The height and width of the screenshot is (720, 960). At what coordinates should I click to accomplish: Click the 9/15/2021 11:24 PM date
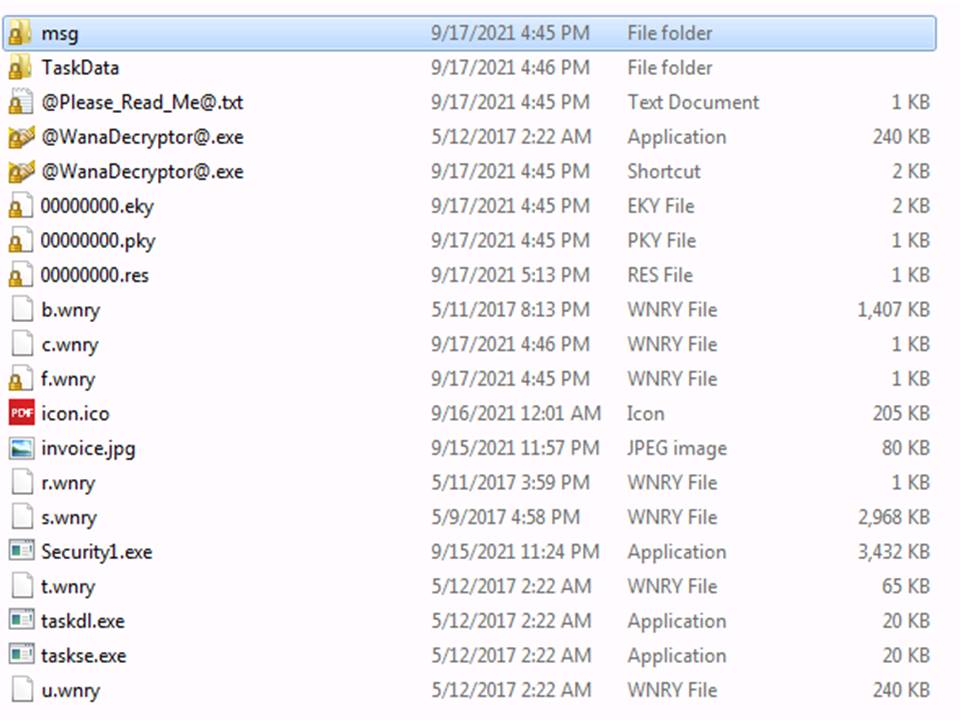(516, 552)
